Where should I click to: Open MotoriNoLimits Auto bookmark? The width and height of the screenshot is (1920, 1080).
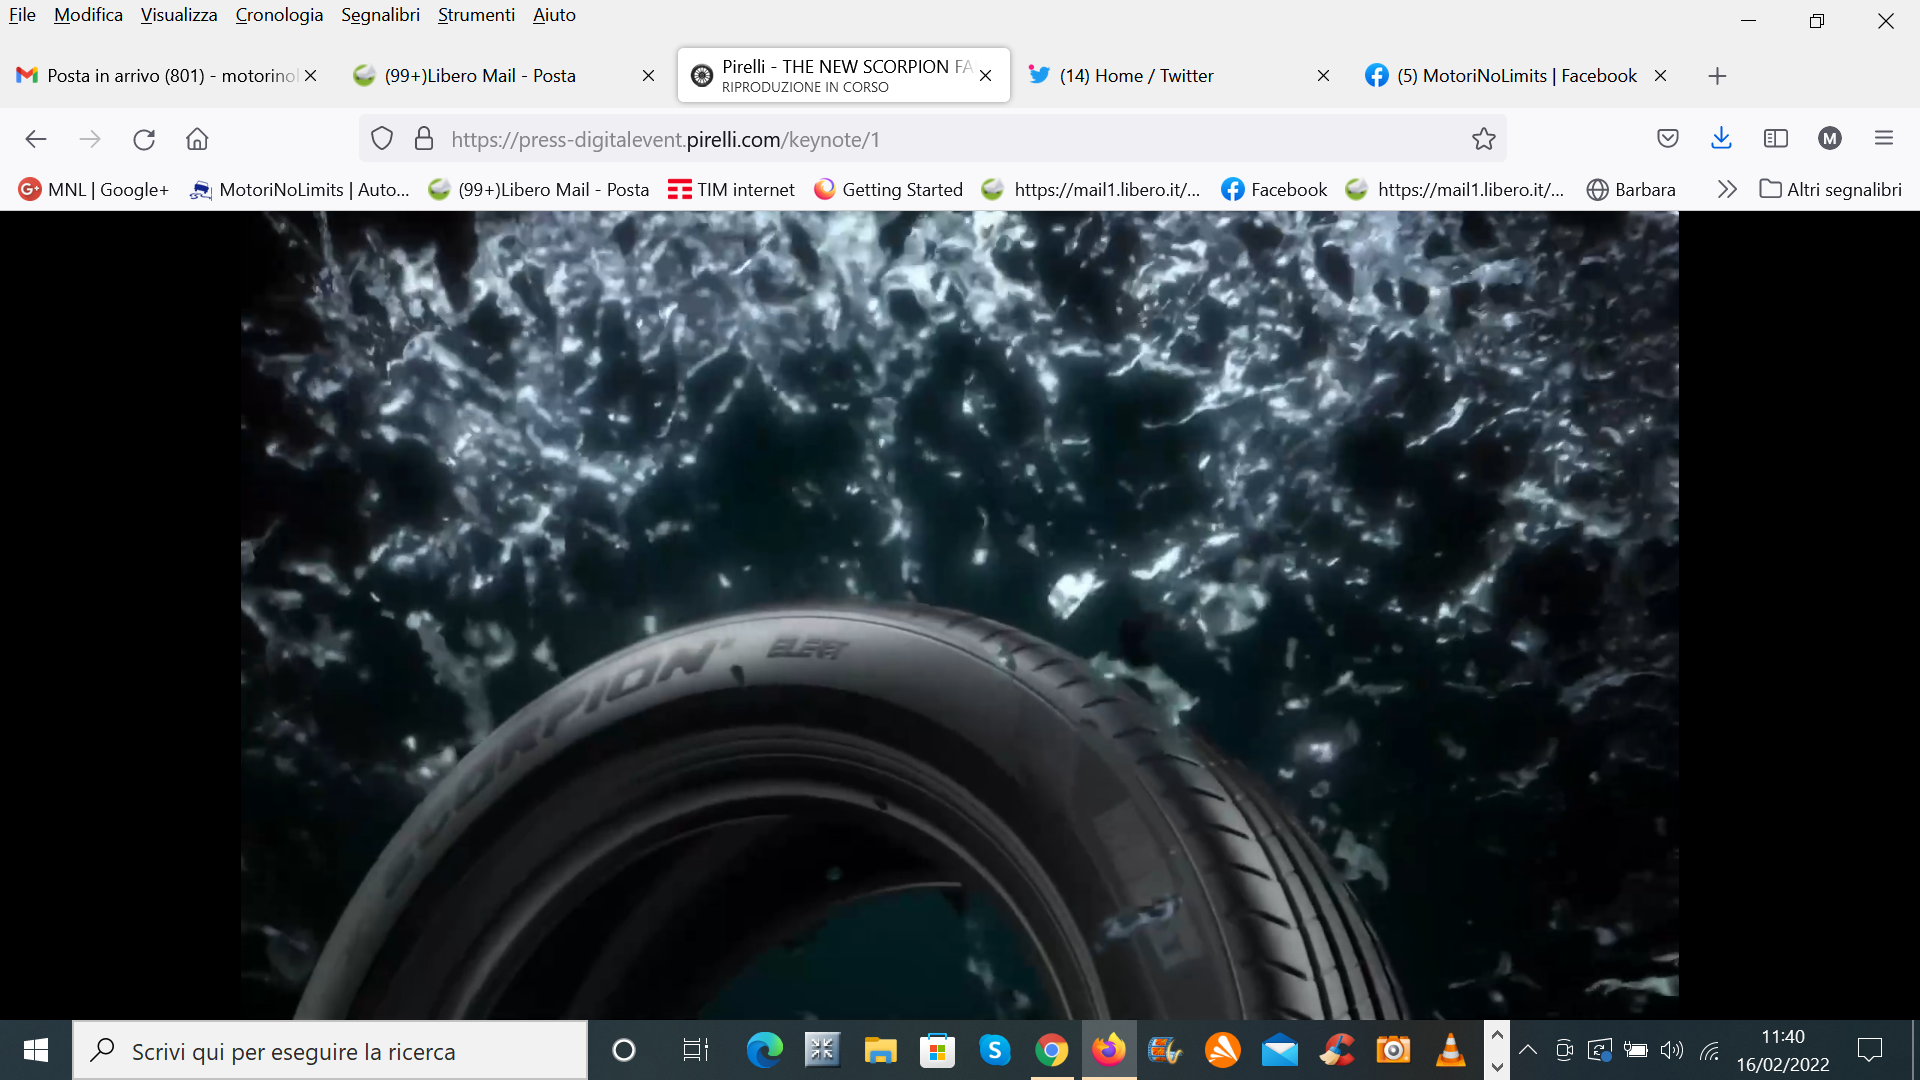(300, 189)
